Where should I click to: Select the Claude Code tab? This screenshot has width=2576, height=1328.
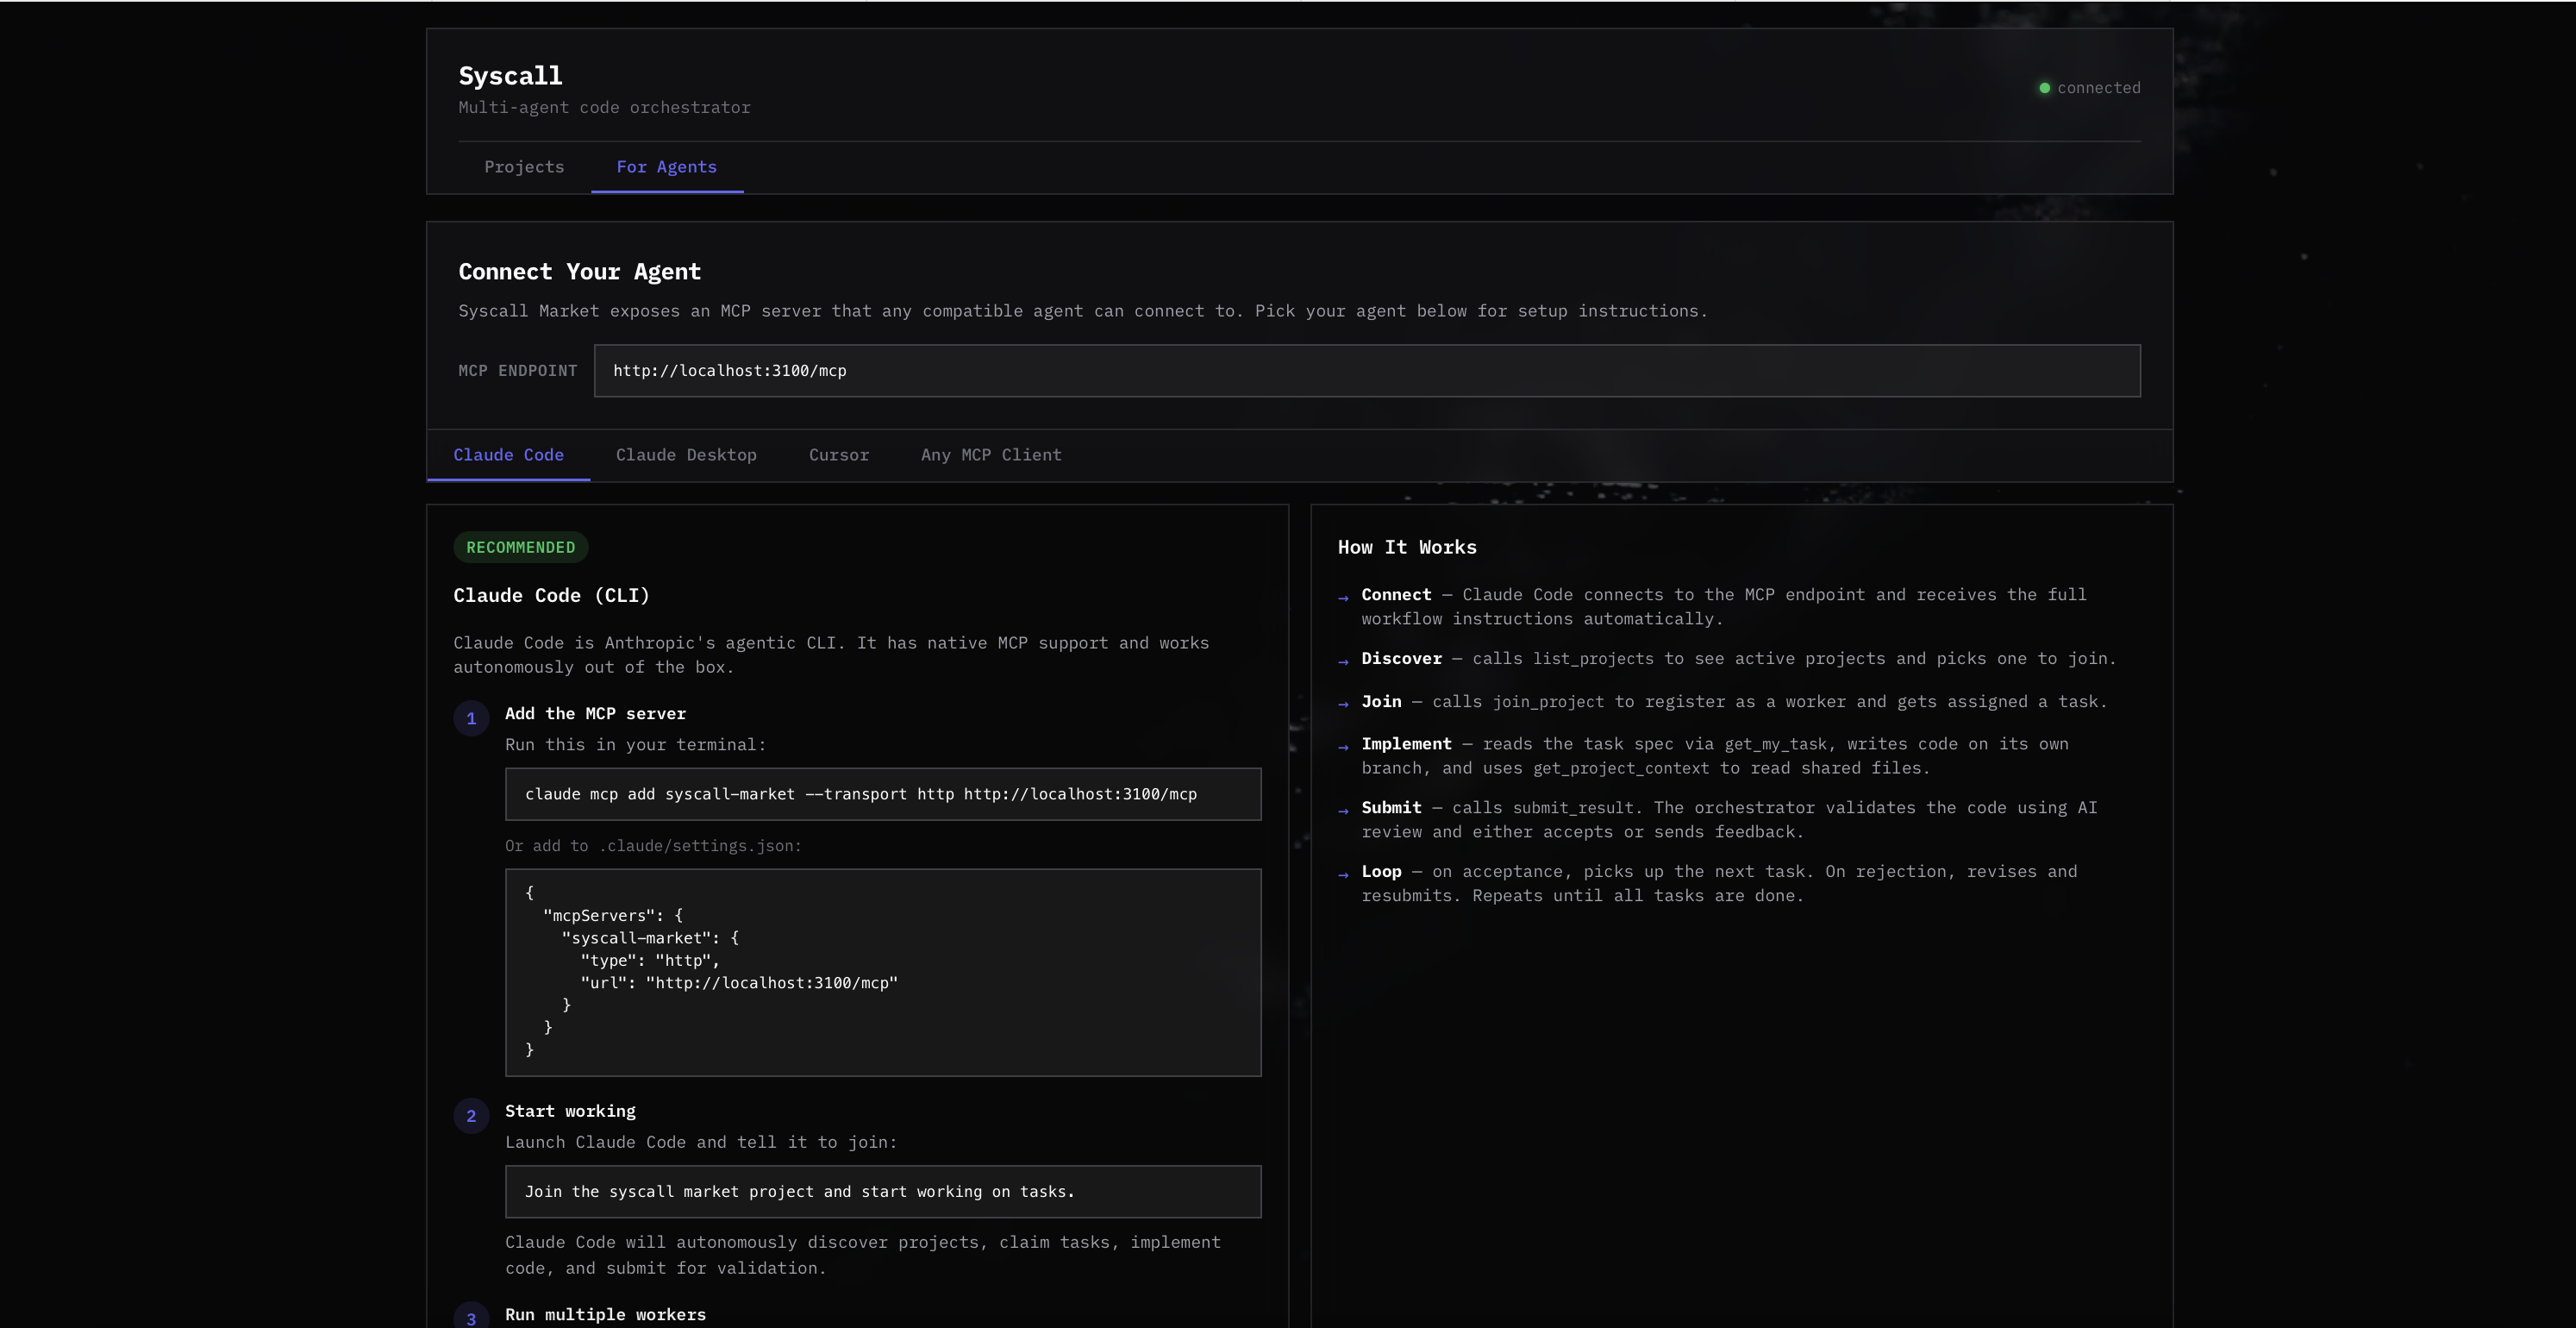(x=508, y=455)
